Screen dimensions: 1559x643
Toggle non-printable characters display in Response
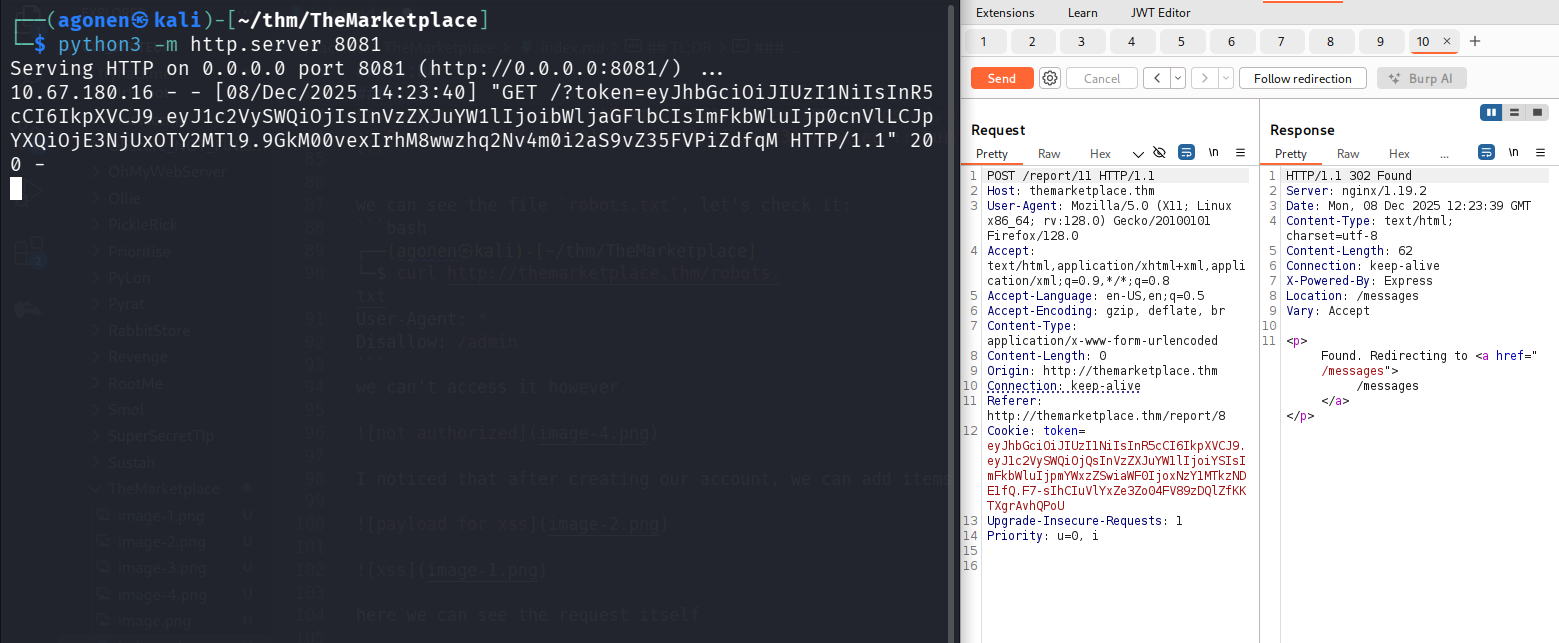[x=1513, y=153]
